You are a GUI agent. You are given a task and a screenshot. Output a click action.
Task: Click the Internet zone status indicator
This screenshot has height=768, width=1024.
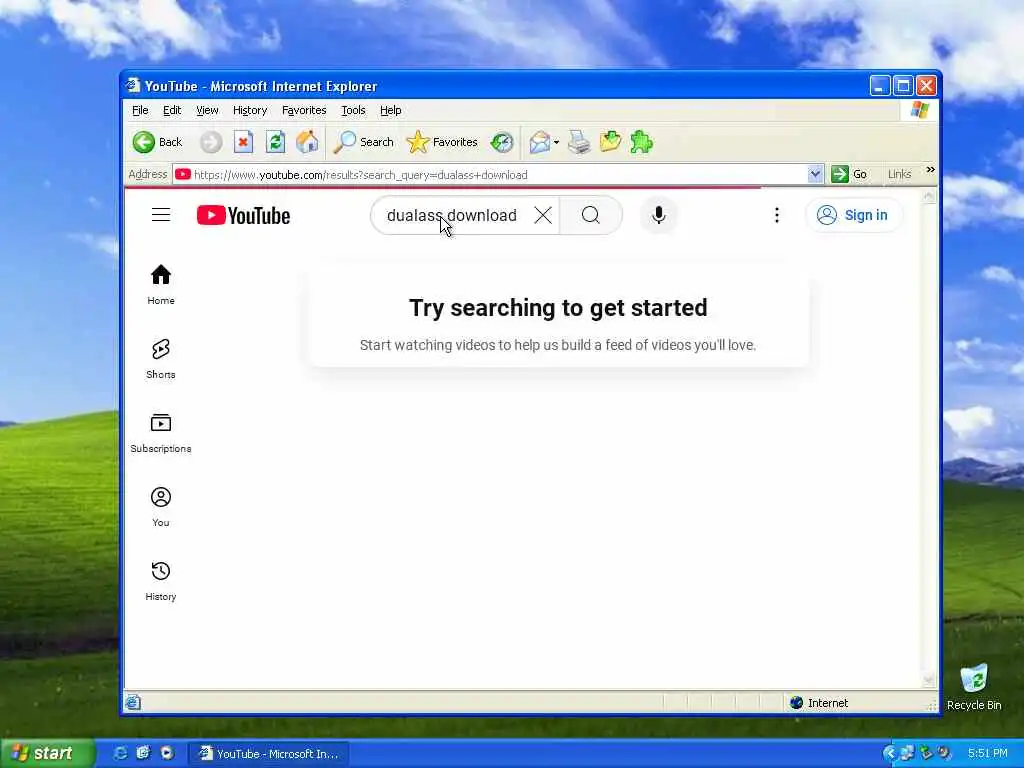coord(819,703)
